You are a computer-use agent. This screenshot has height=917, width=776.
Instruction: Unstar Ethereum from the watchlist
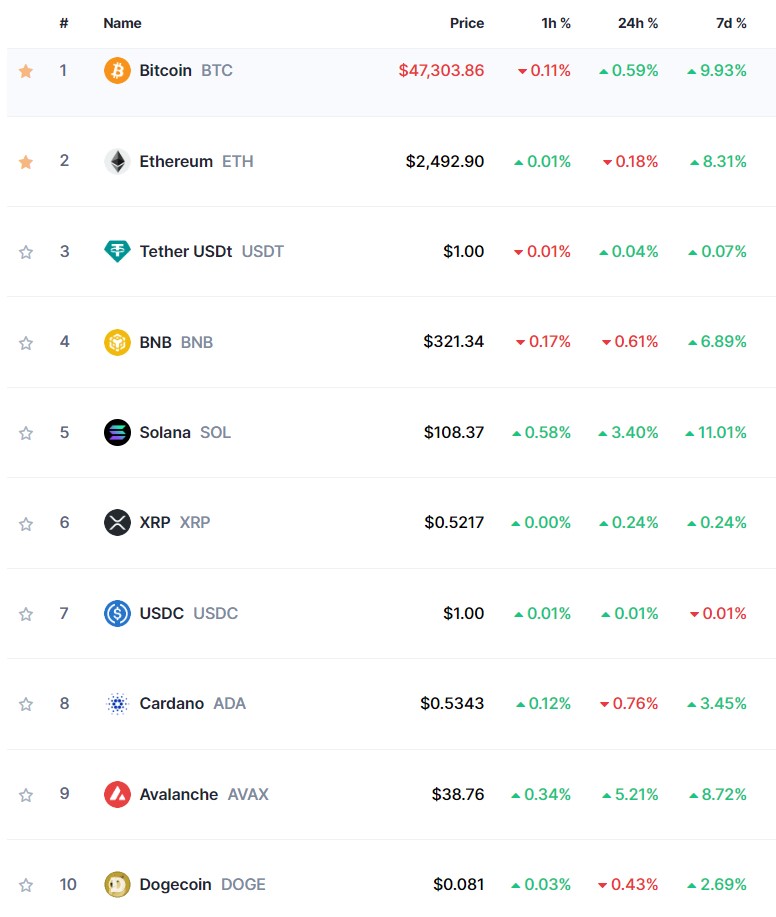click(26, 162)
